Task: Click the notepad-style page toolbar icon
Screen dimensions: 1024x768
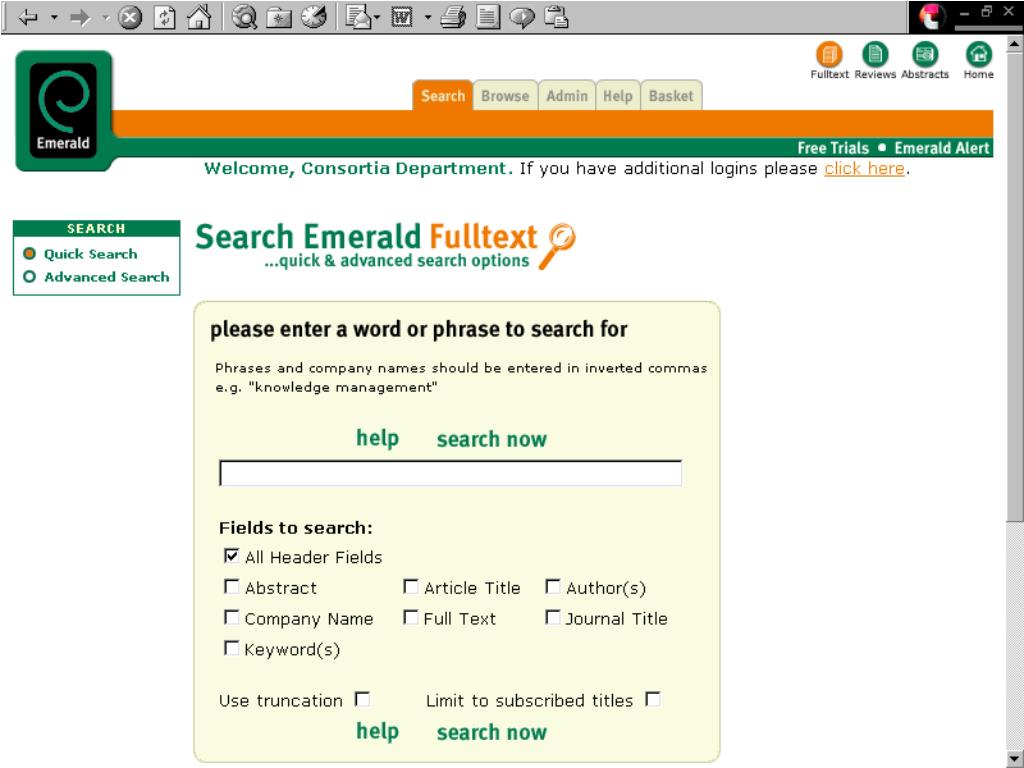Action: pos(487,17)
